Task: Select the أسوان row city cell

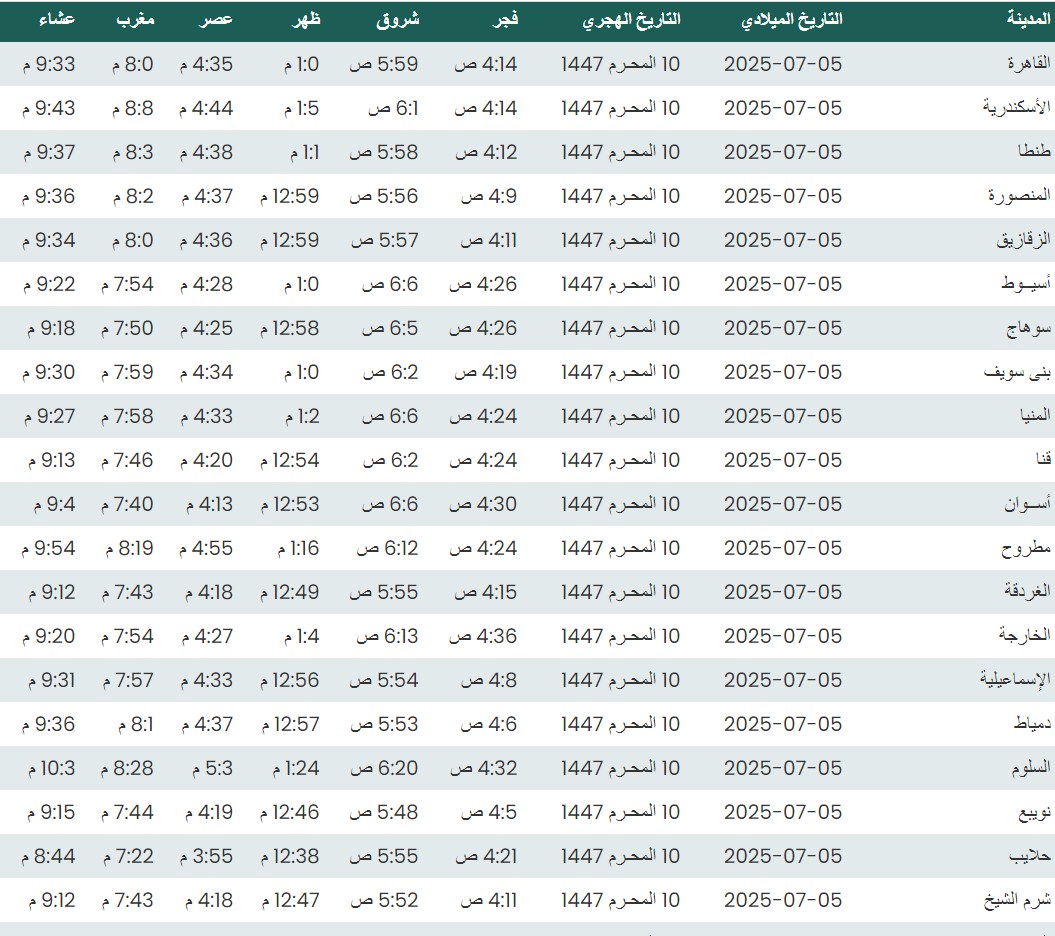Action: tap(1028, 504)
